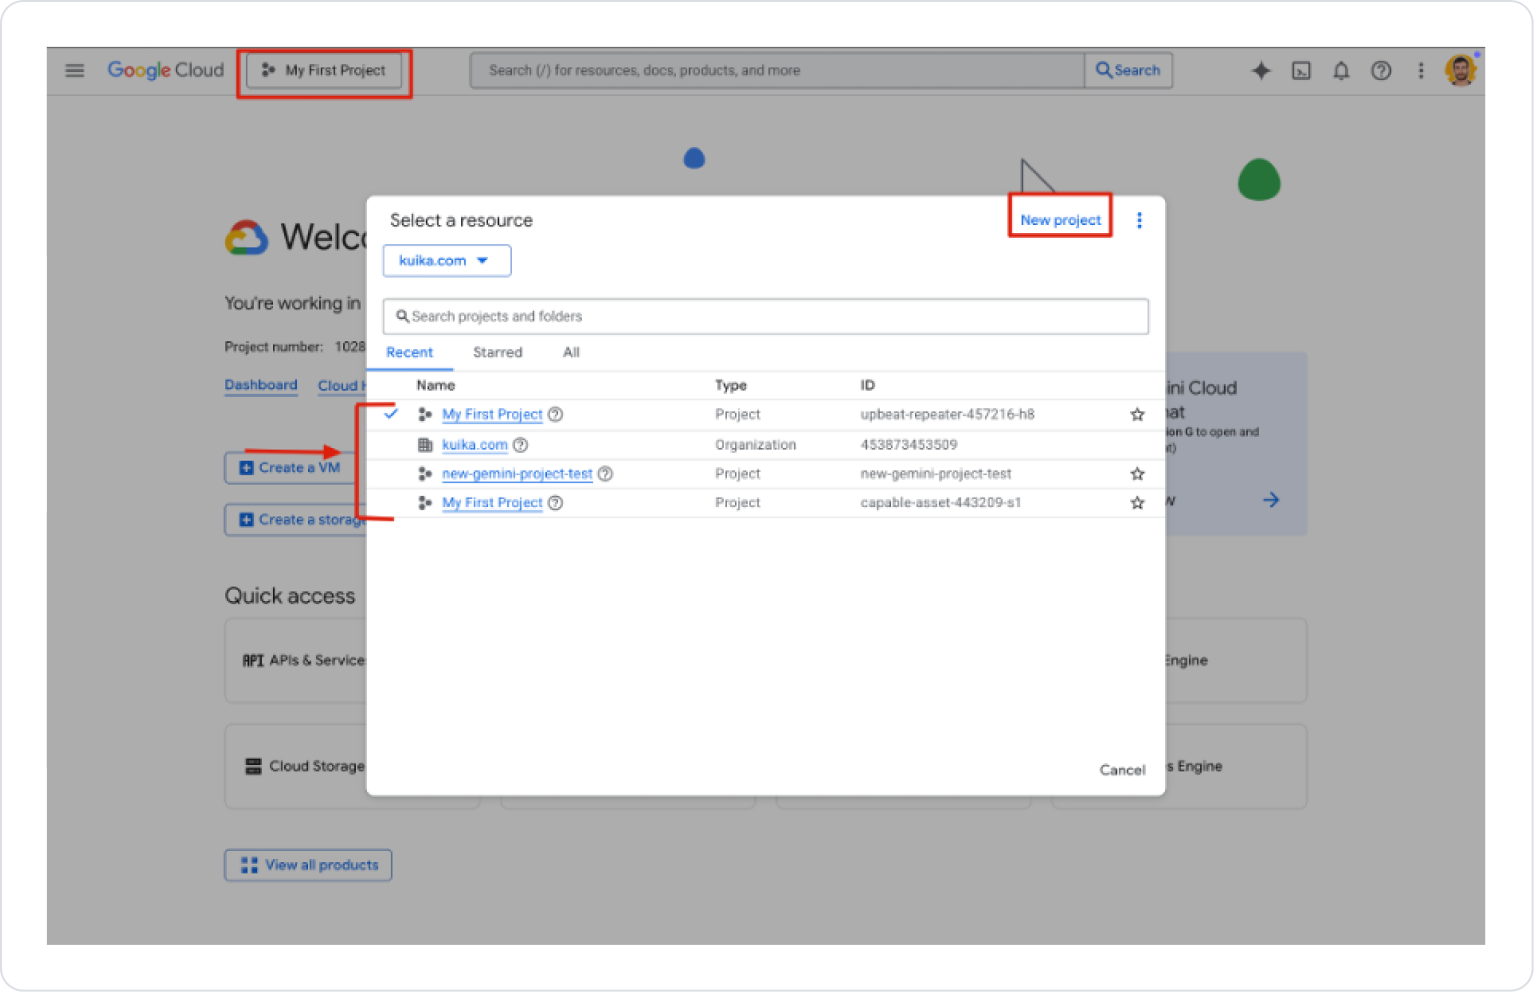Open the header three-dot settings menu
This screenshot has width=1534, height=992.
[x=1421, y=71]
